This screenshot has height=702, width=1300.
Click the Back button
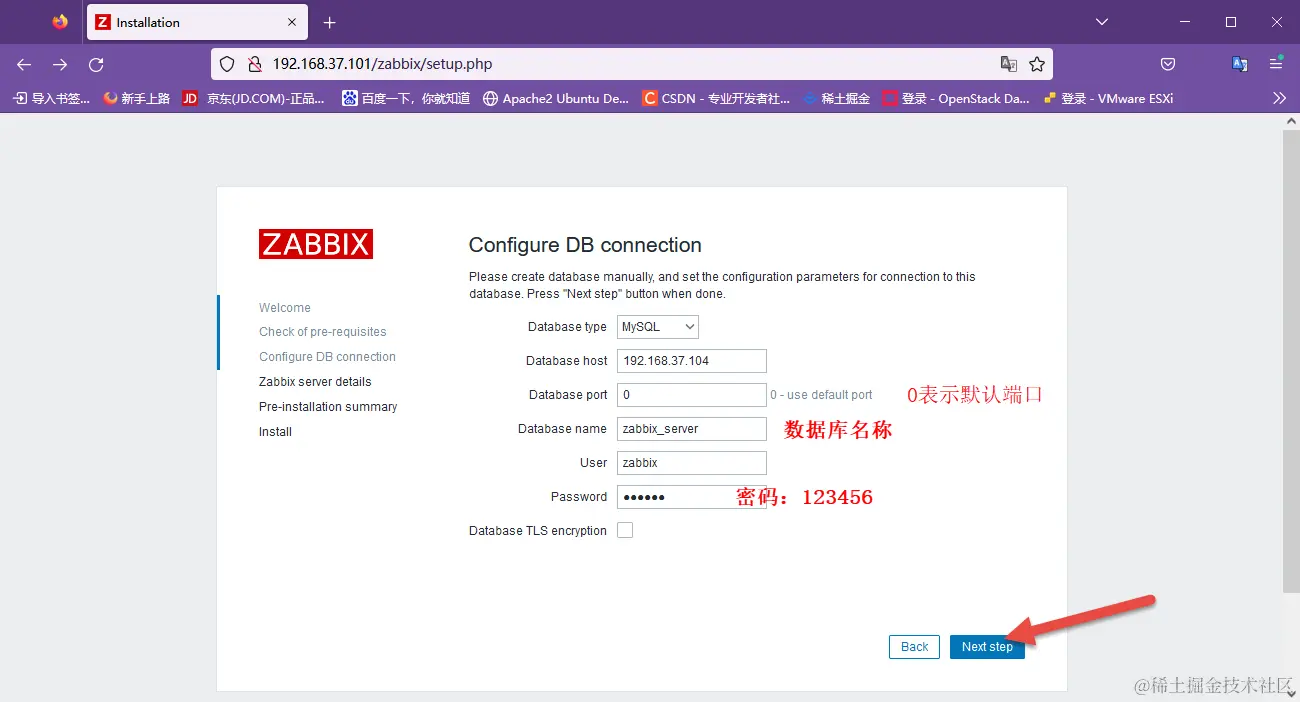coord(913,646)
